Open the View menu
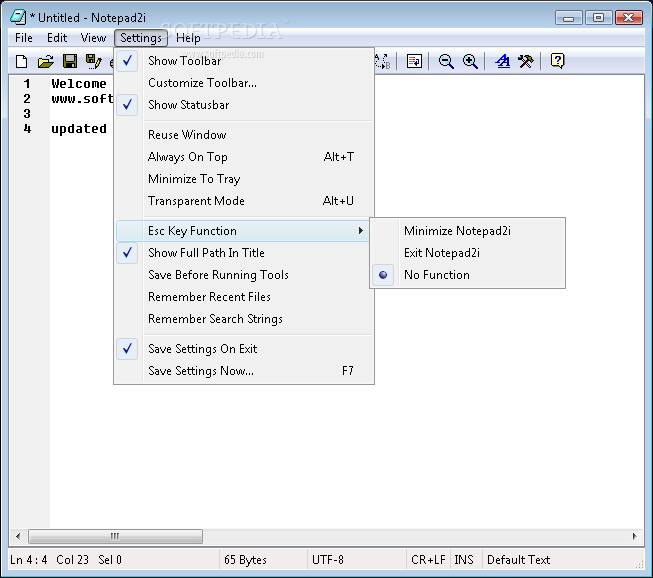 click(x=93, y=38)
